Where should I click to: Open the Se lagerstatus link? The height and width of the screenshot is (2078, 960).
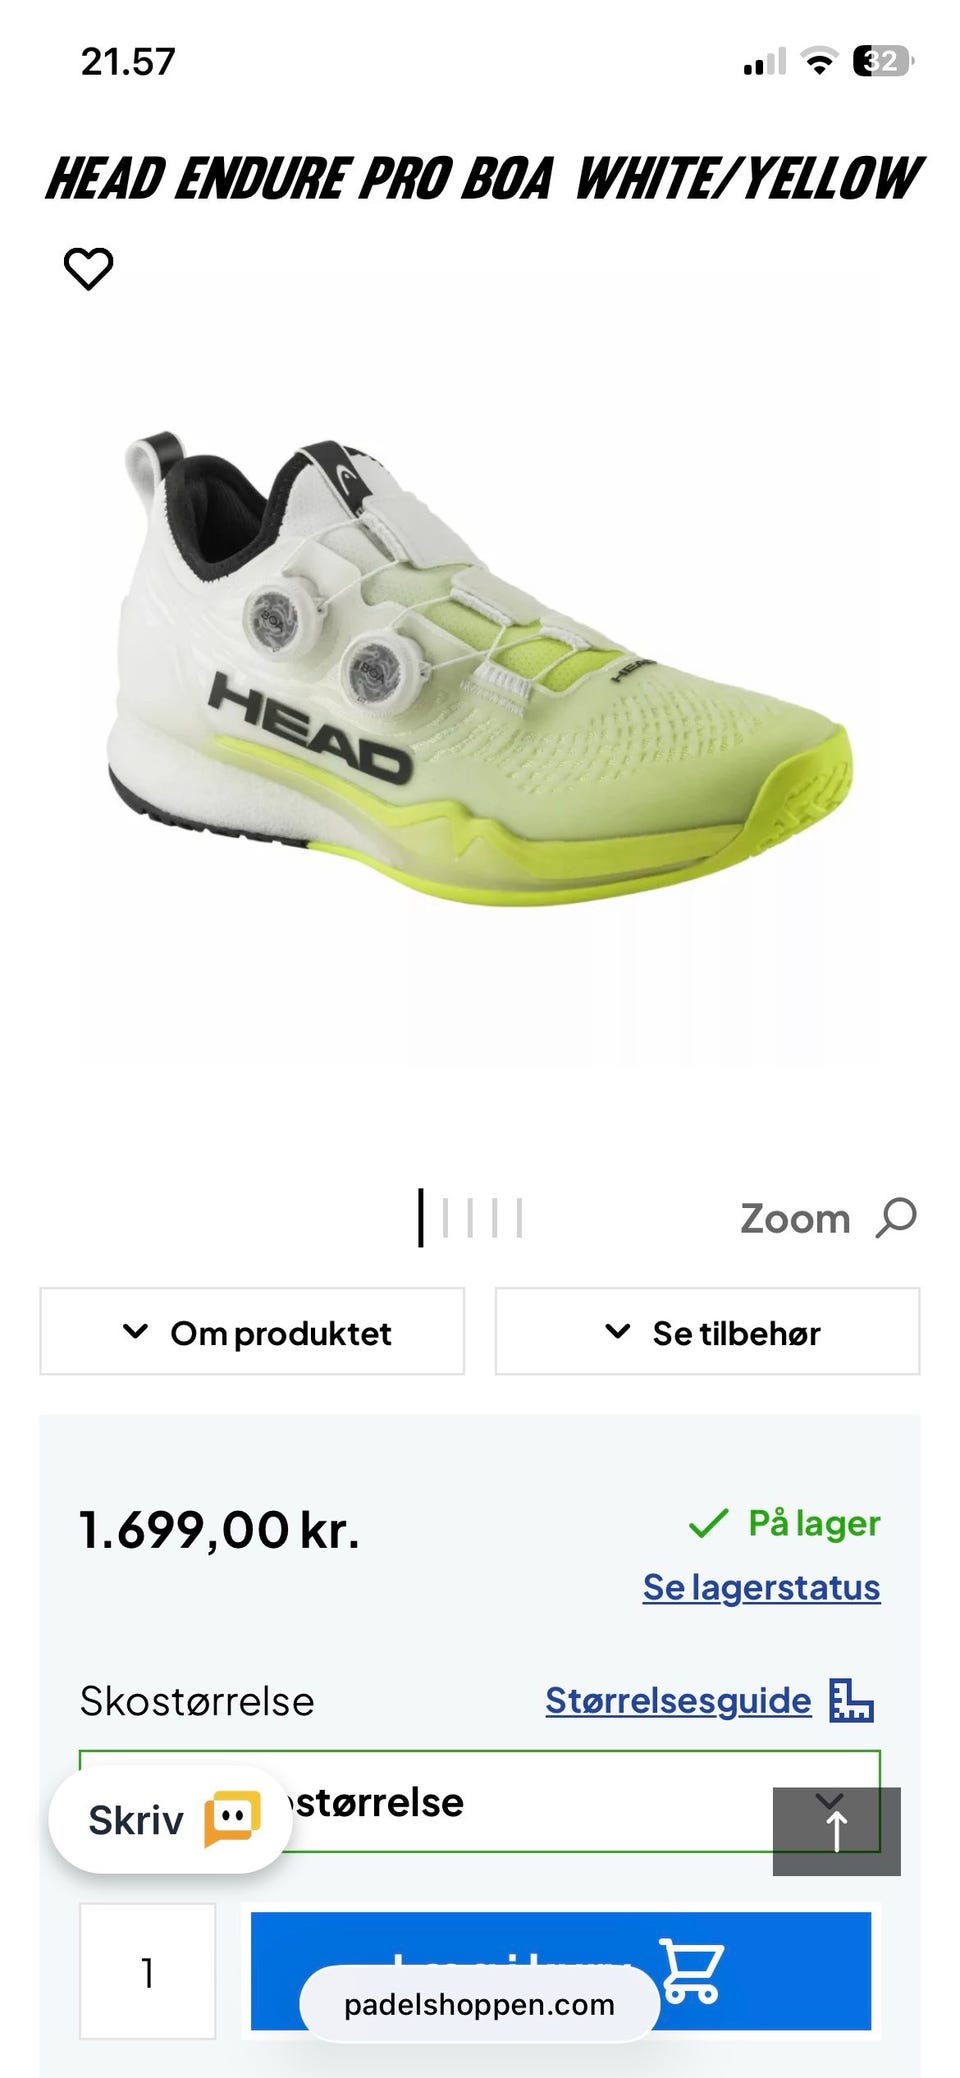761,1587
